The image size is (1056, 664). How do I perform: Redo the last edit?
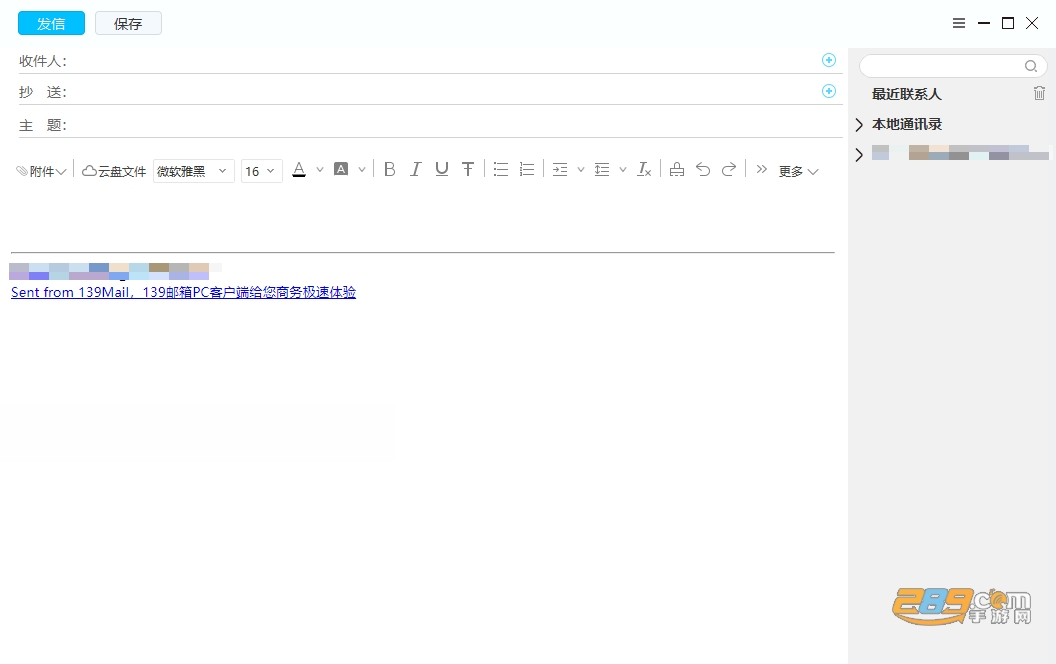tap(729, 170)
